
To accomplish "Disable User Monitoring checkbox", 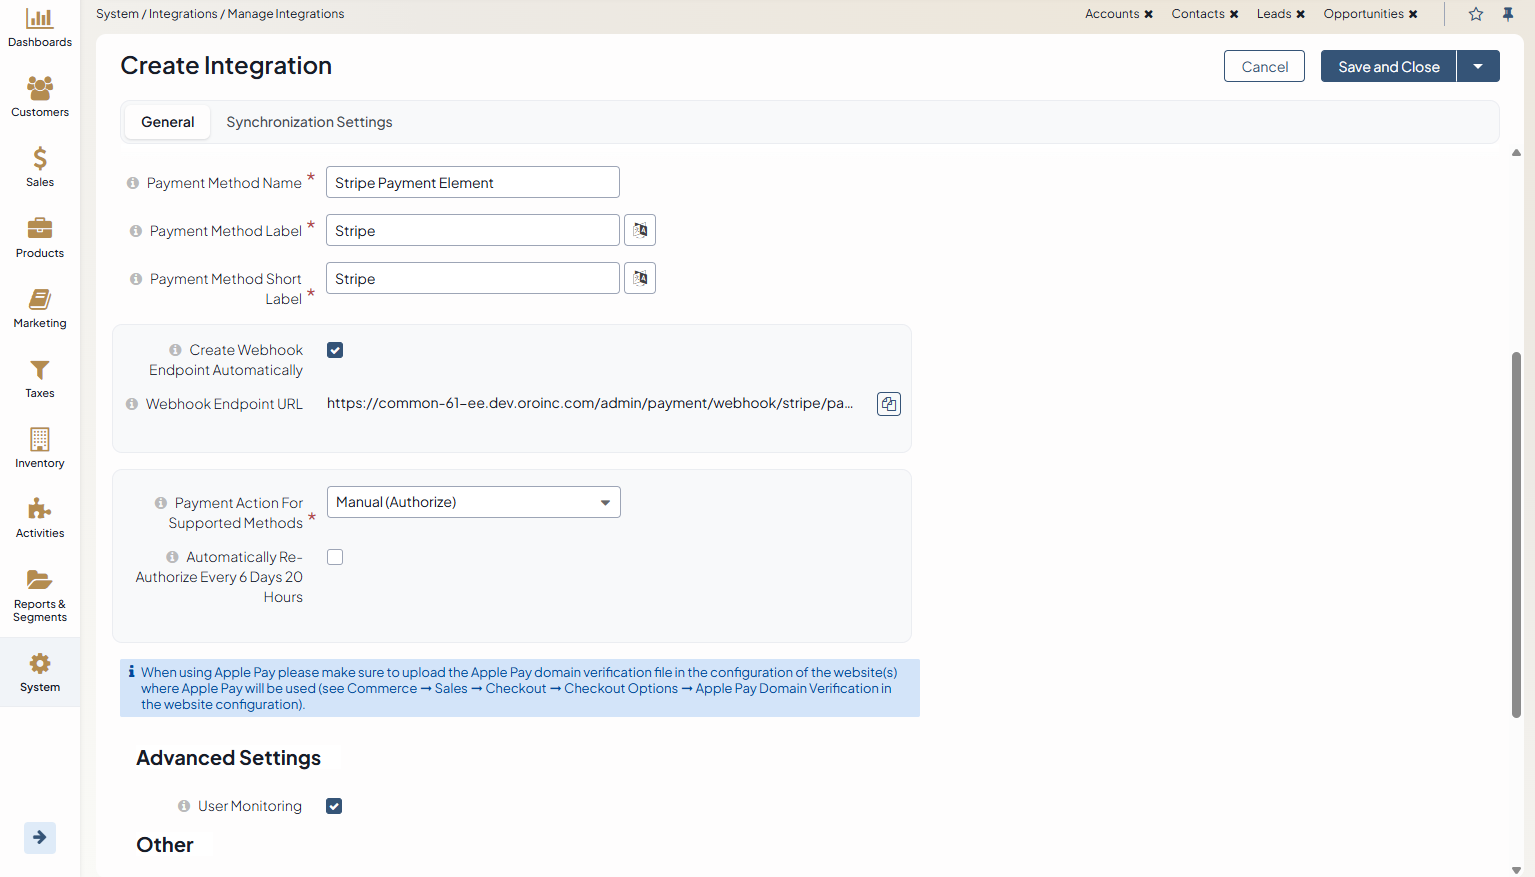I will (334, 806).
